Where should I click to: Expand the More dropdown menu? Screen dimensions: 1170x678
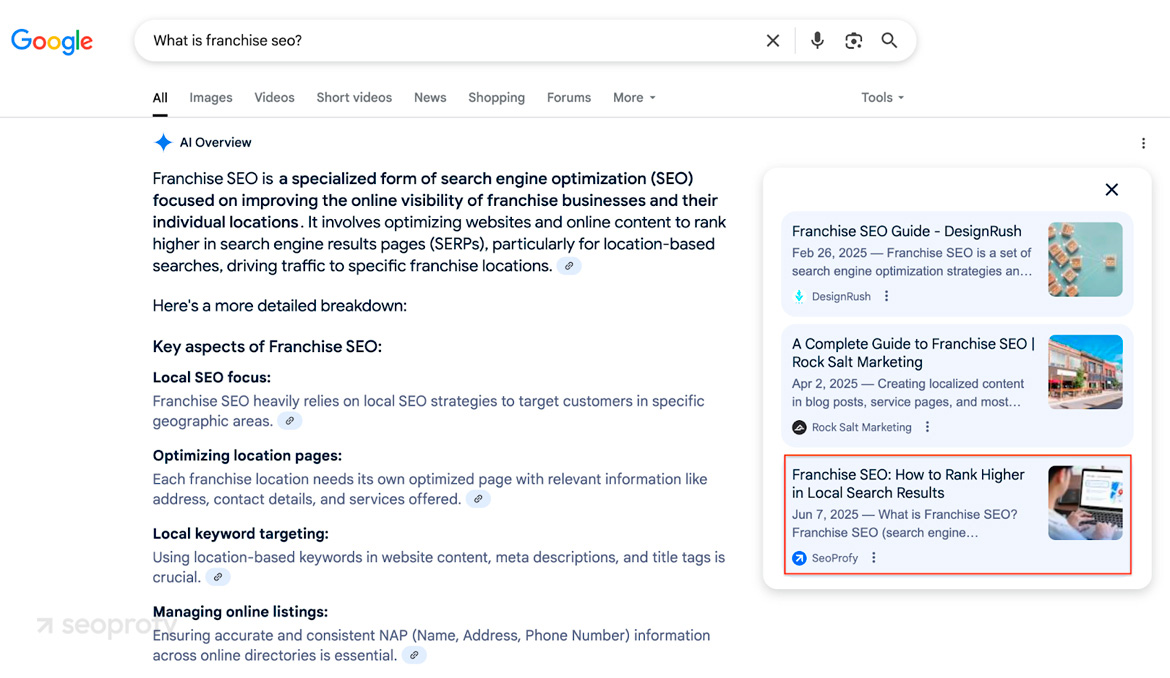pos(634,98)
